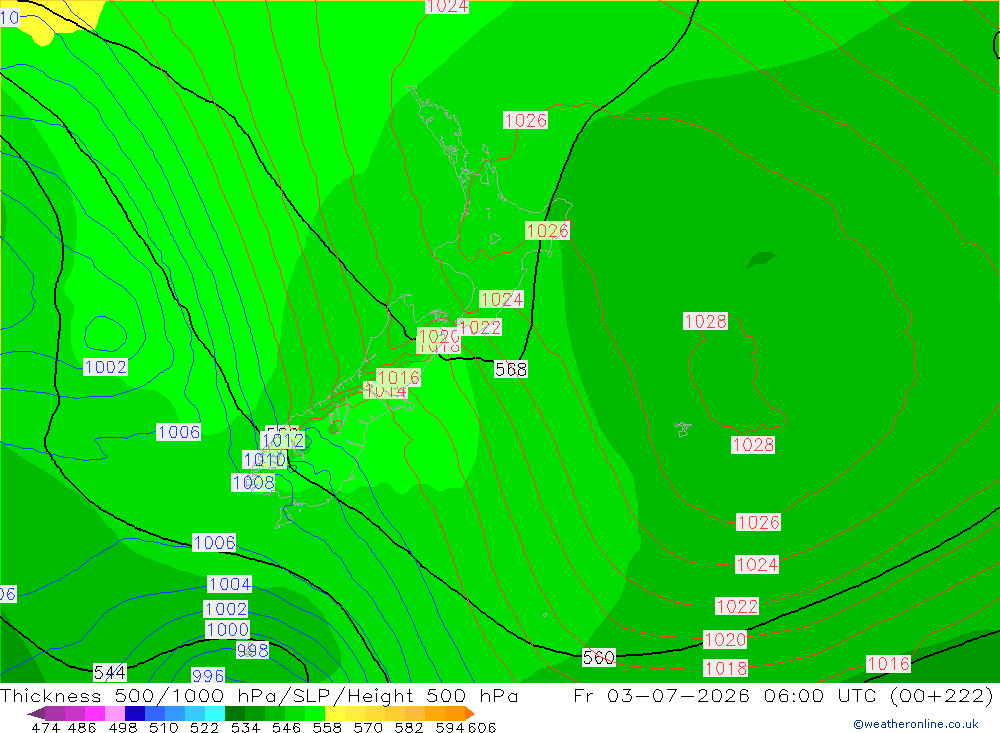Click the blue 1004 isobar label

(x=230, y=584)
